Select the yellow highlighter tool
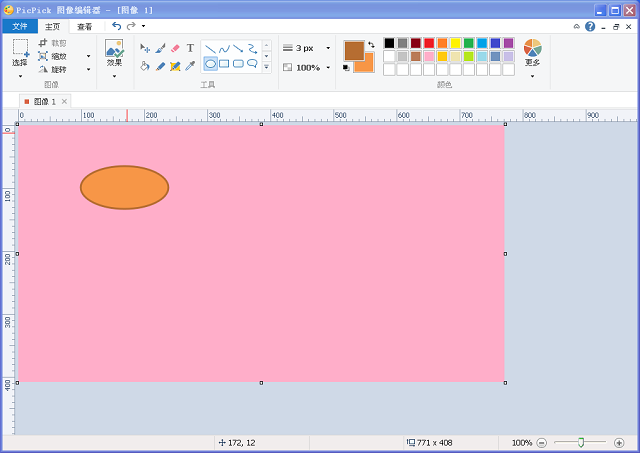Viewport: 640px width, 453px height. point(175,66)
